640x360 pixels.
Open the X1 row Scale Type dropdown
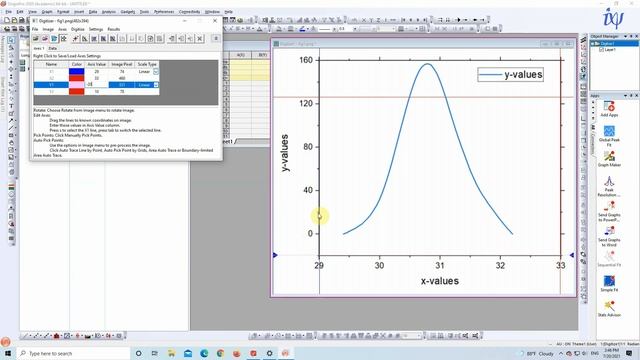(x=156, y=71)
